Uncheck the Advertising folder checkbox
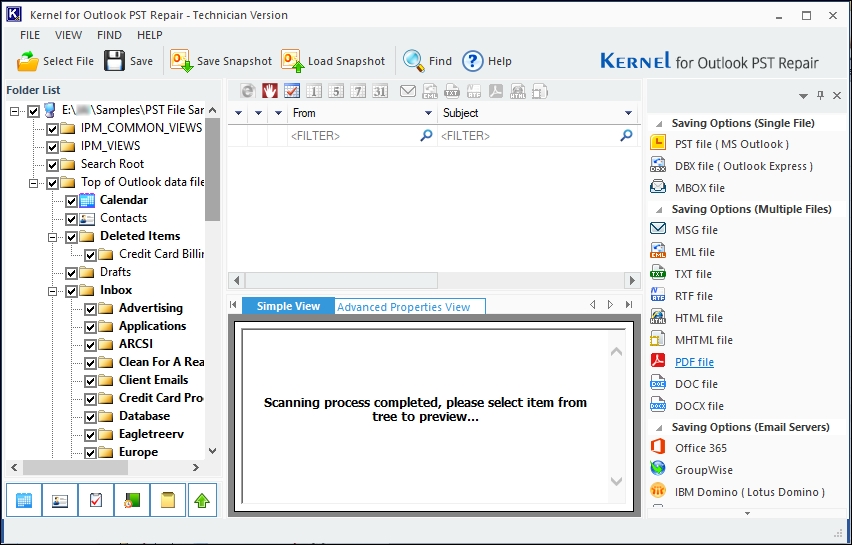852x545 pixels. (91, 309)
